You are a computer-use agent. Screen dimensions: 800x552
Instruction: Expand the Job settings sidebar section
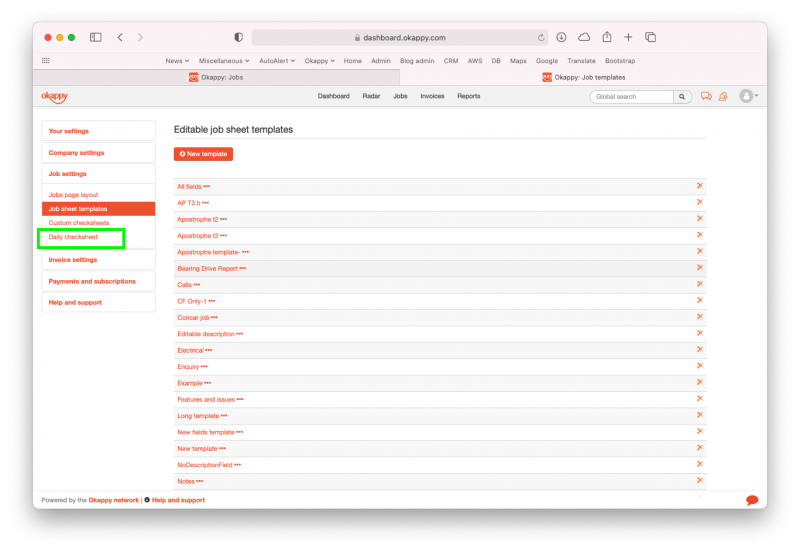tap(68, 174)
